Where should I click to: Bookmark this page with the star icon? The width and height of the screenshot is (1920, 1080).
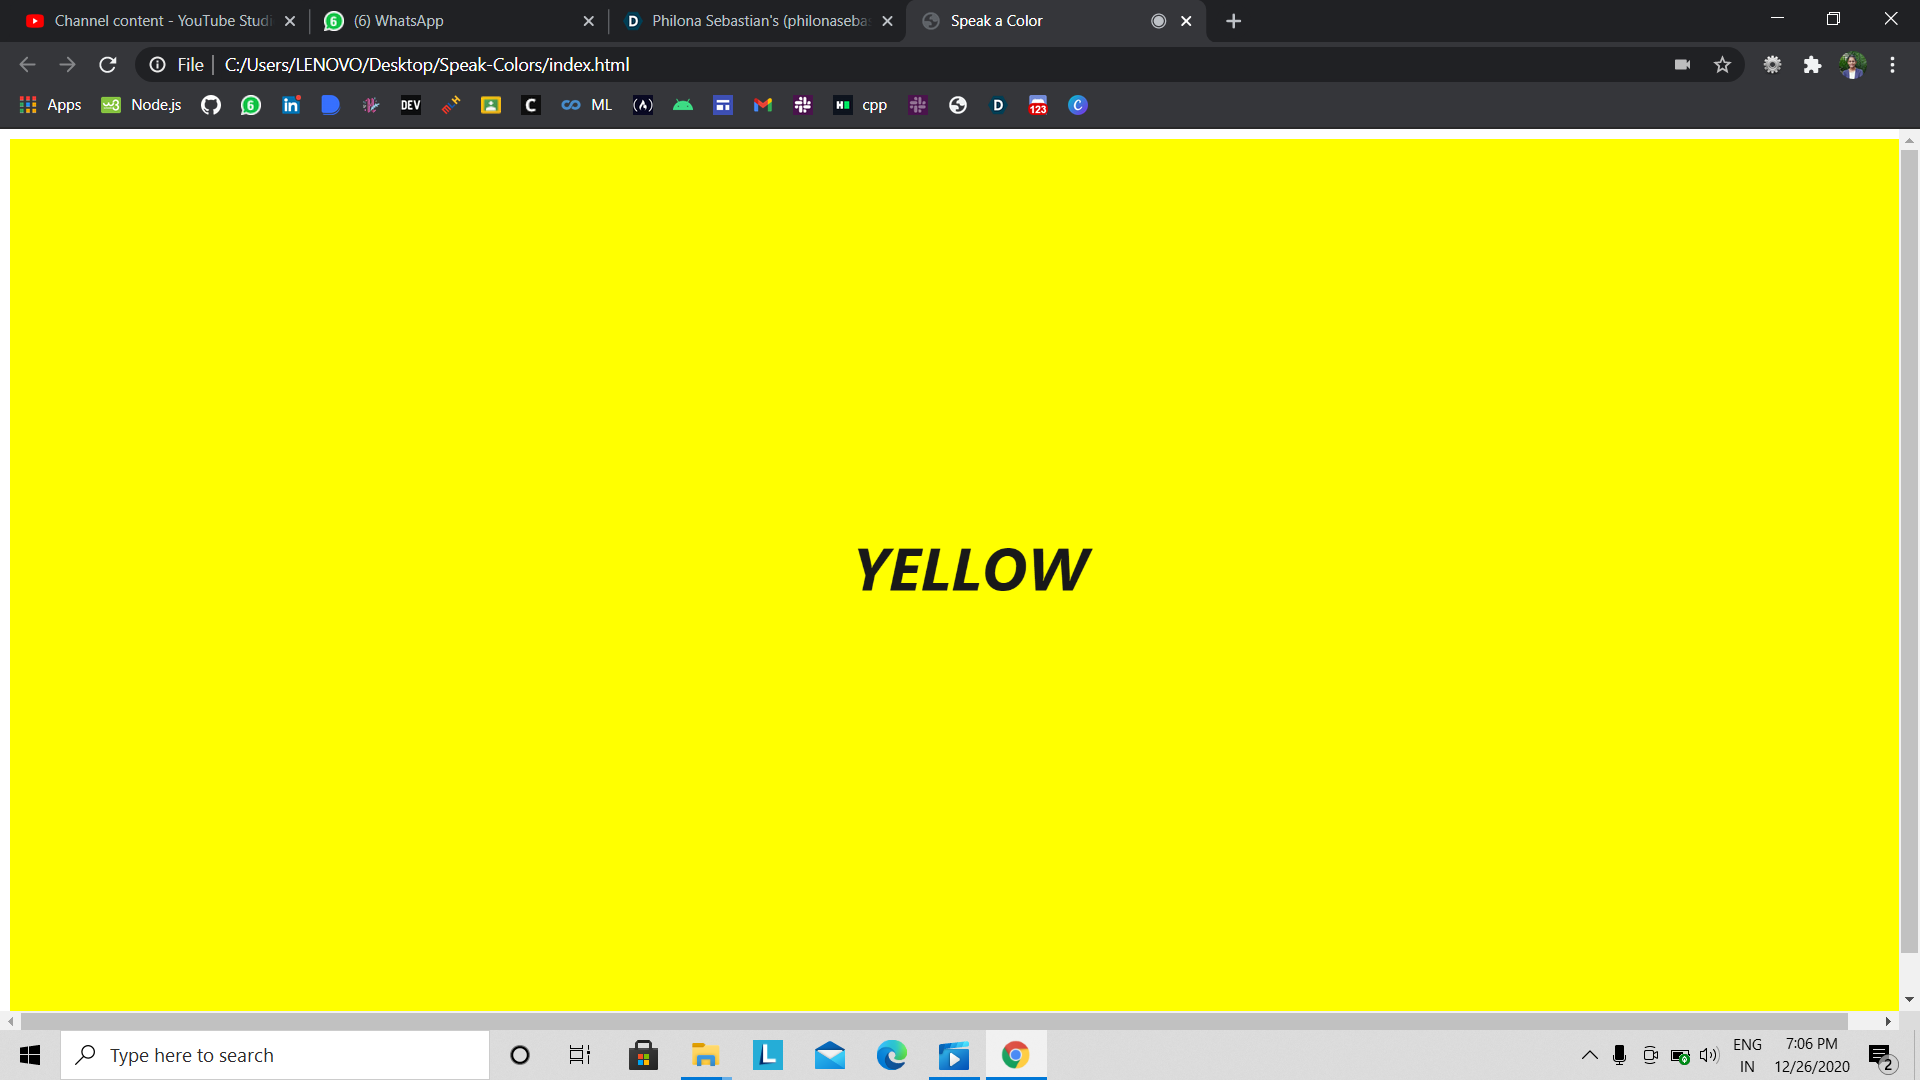click(x=1722, y=65)
